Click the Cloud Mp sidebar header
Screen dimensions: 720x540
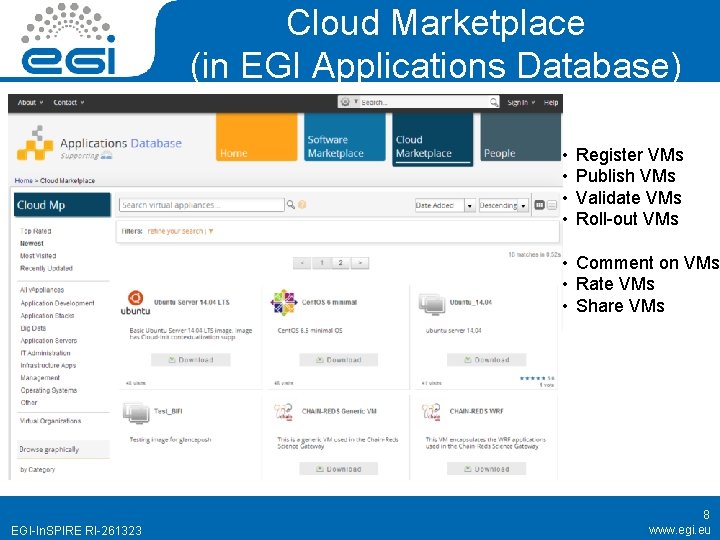pos(62,205)
